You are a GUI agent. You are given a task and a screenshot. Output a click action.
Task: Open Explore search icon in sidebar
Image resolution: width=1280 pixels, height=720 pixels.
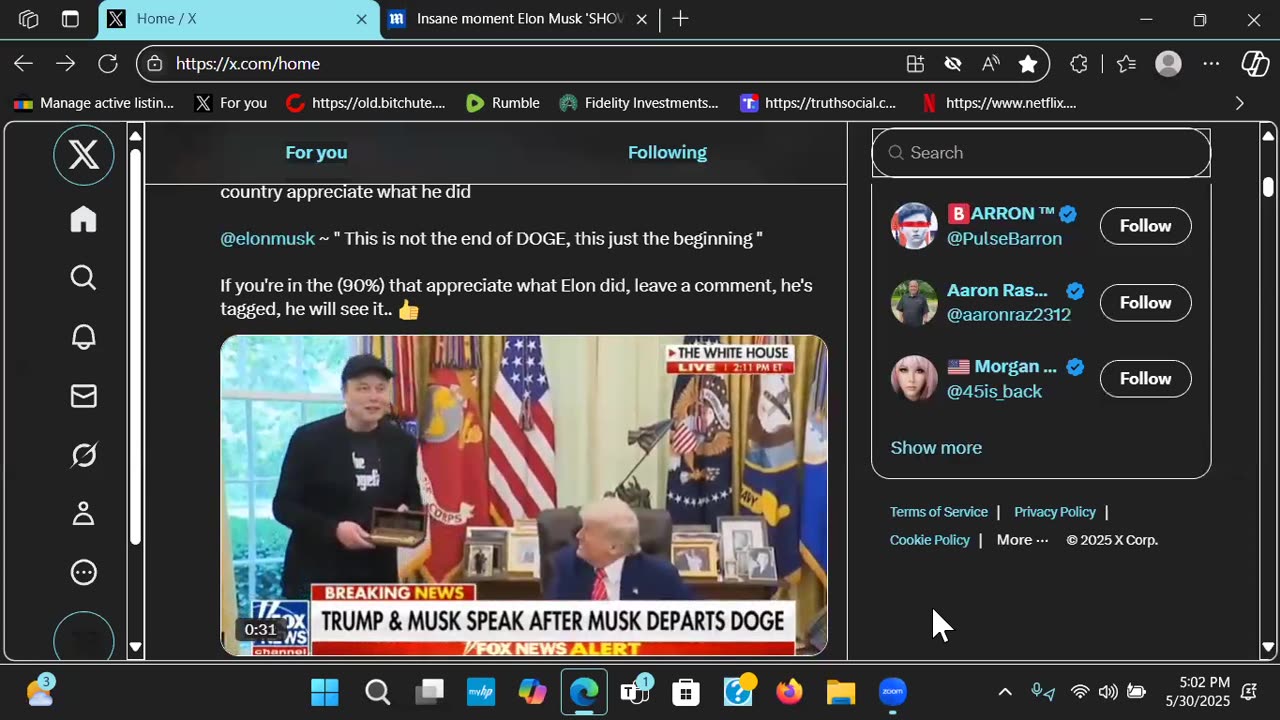[84, 277]
